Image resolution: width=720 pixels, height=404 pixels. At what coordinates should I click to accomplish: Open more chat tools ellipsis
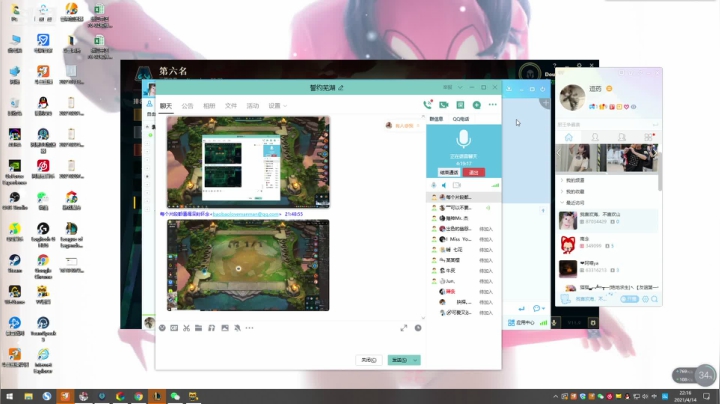click(249, 328)
